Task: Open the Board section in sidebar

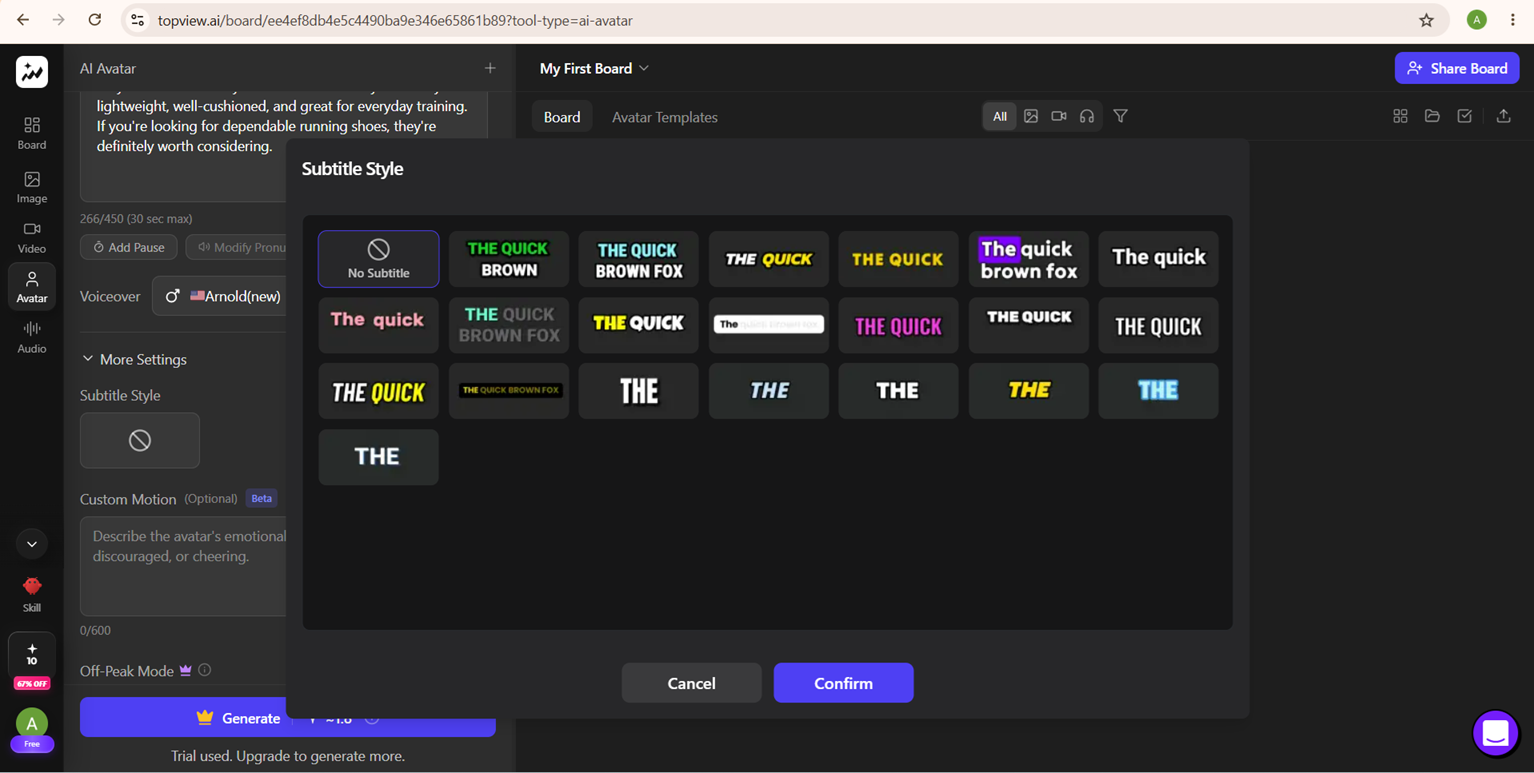Action: tap(32, 133)
